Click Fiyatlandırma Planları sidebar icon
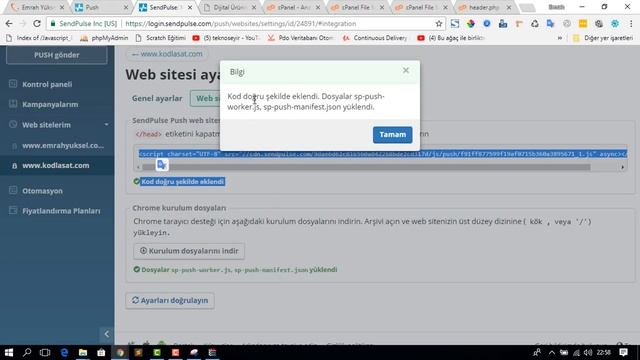The height and width of the screenshot is (360, 640). point(13,210)
